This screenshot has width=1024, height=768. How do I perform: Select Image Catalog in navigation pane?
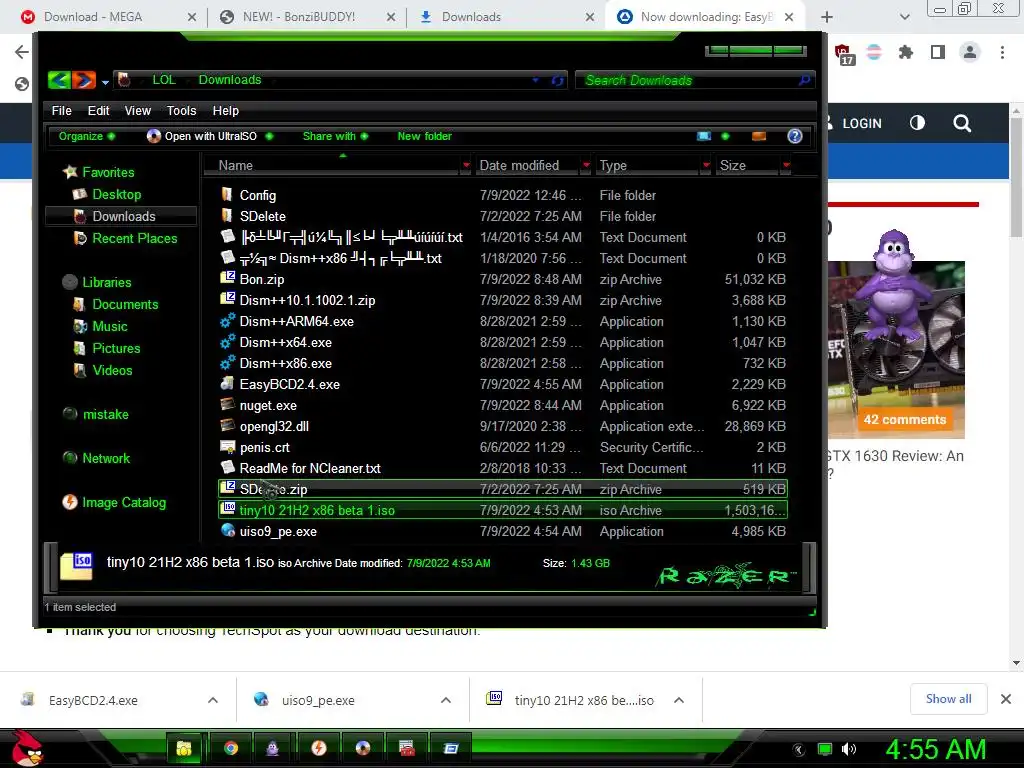[x=123, y=502]
